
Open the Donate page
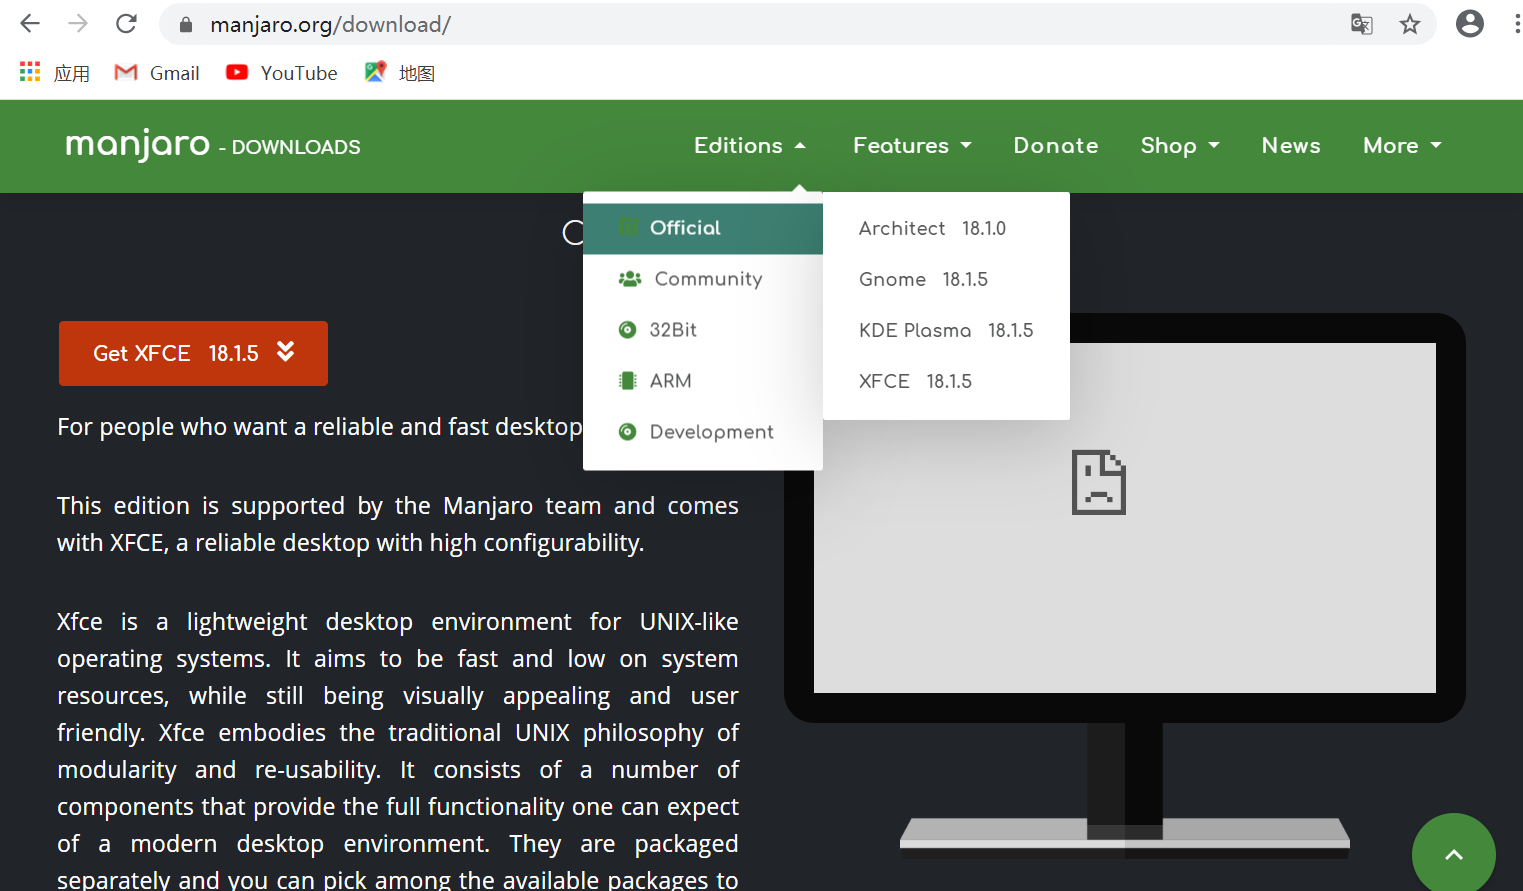click(x=1056, y=146)
